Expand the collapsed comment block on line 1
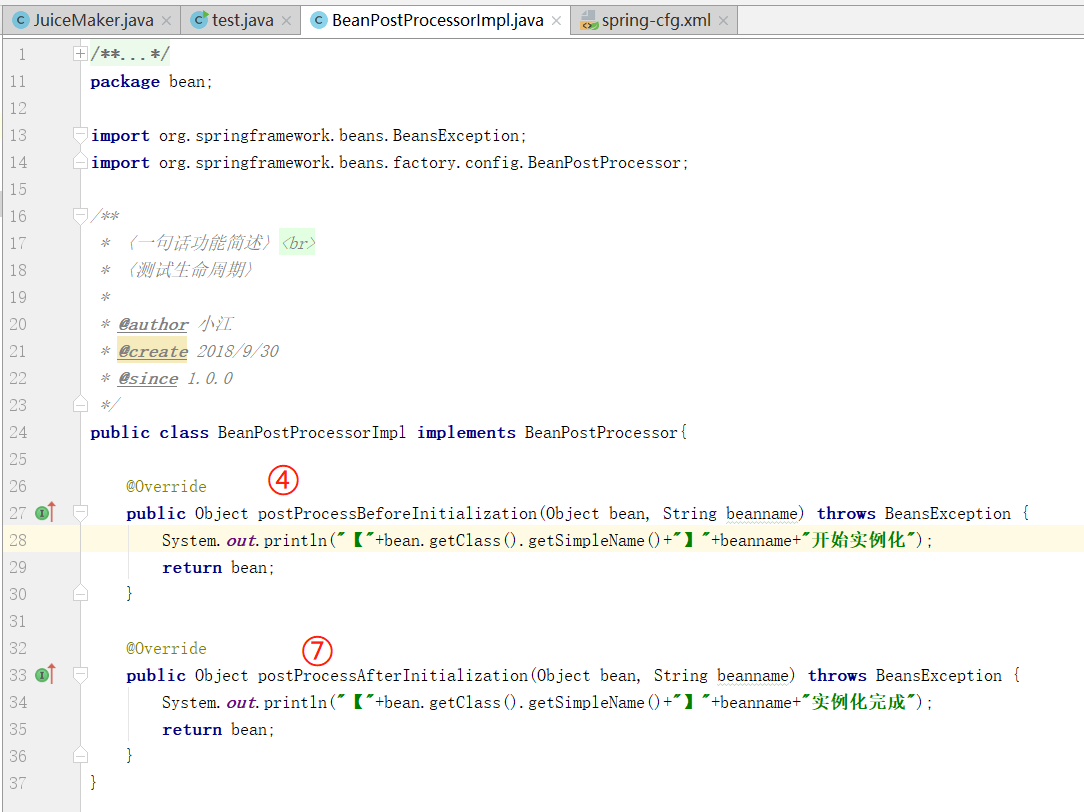The height and width of the screenshot is (812, 1084). 81,54
